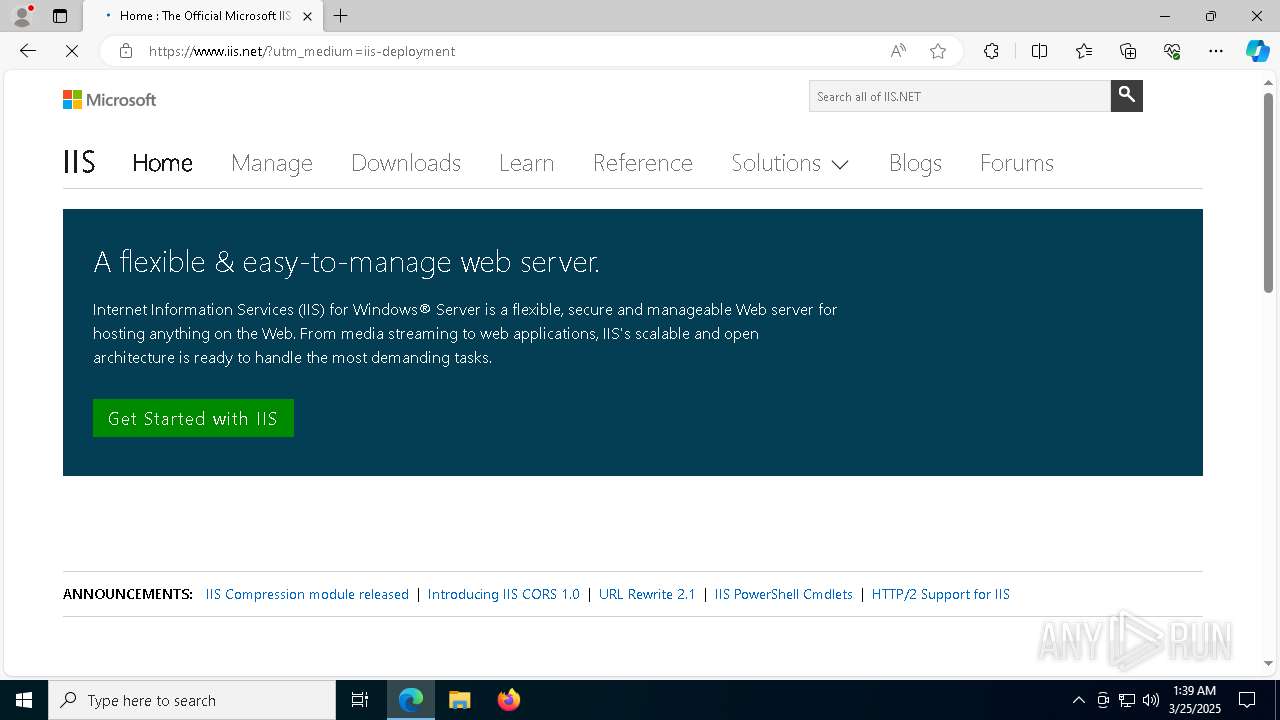Open File Explorer from taskbar
This screenshot has width=1280, height=720.
tap(460, 700)
